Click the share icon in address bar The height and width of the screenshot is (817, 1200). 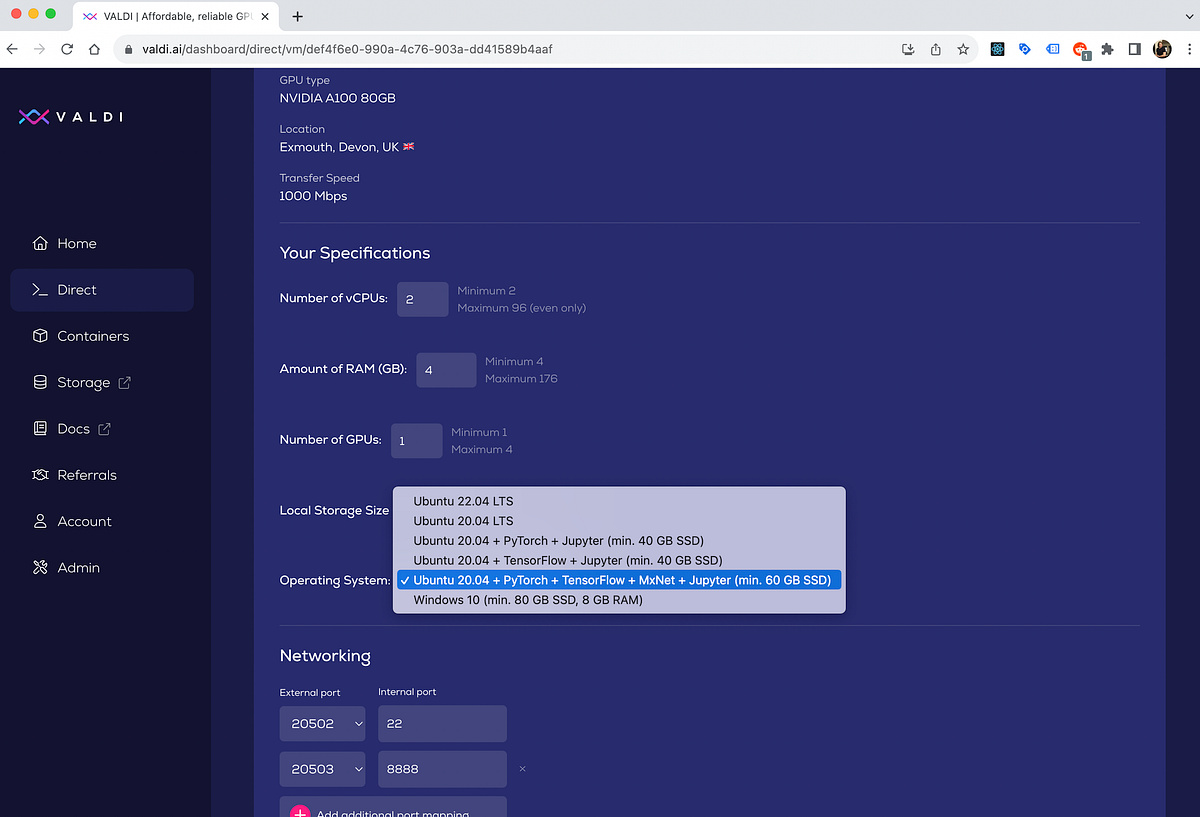936,49
